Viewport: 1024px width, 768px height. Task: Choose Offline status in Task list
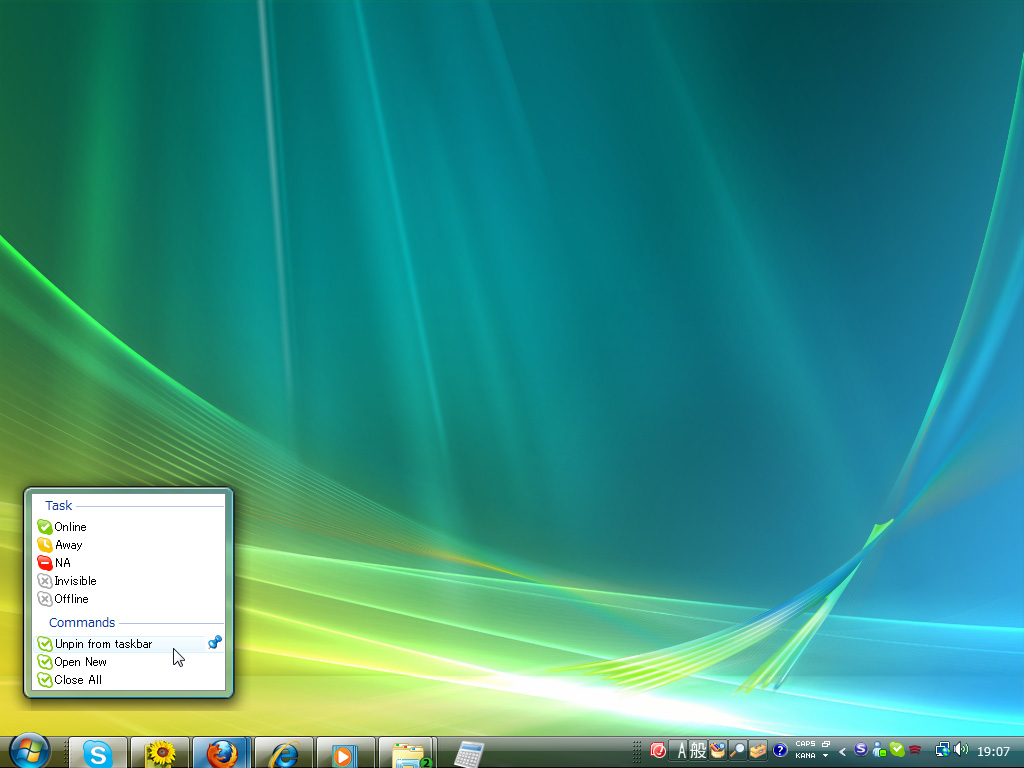point(129,599)
